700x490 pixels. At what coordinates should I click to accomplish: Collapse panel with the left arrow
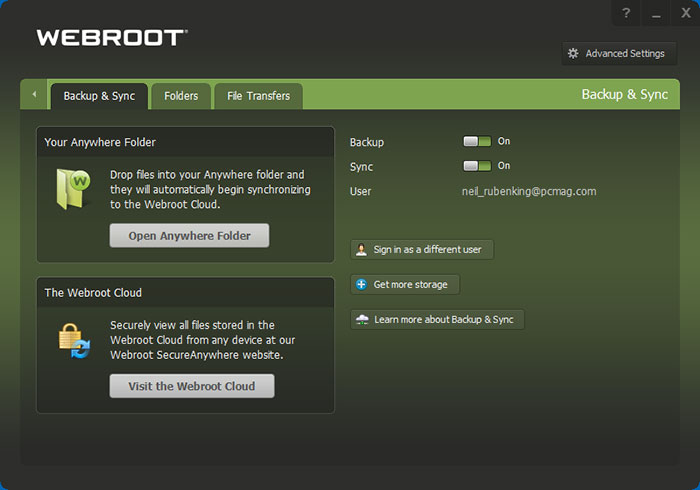coord(34,95)
